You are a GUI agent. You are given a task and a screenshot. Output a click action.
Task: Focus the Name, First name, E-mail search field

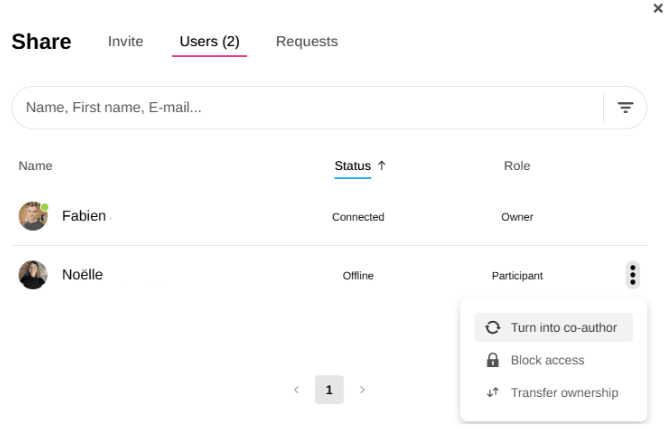pyautogui.click(x=300, y=108)
